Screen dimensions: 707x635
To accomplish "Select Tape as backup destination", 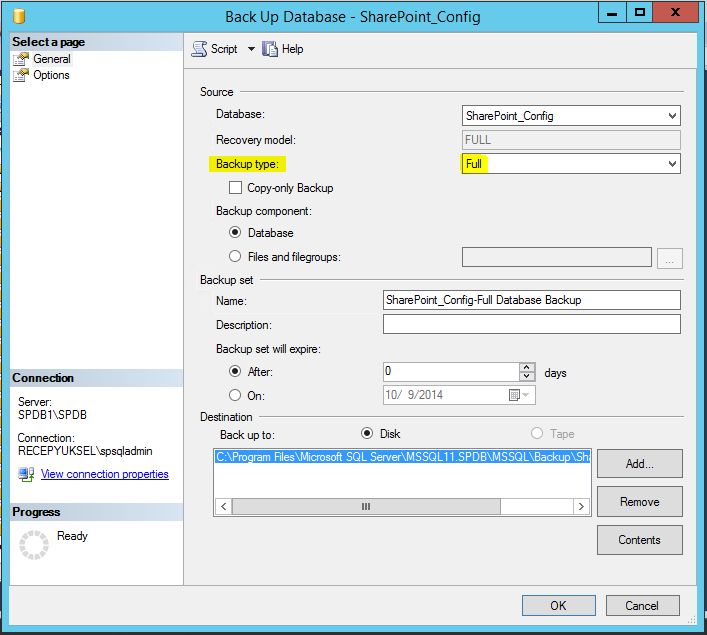I will tap(537, 433).
